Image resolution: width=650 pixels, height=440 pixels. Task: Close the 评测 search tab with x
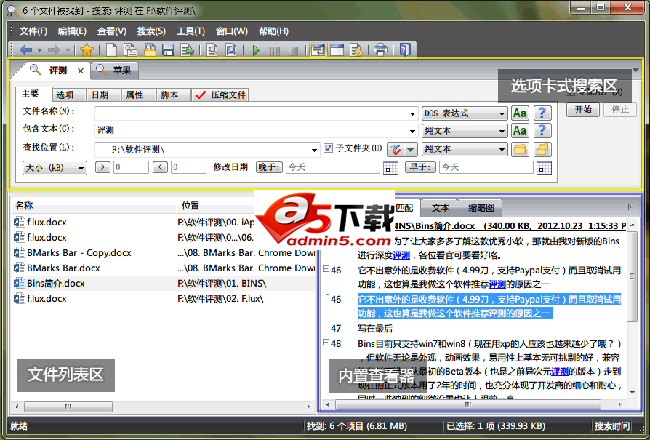[81, 71]
